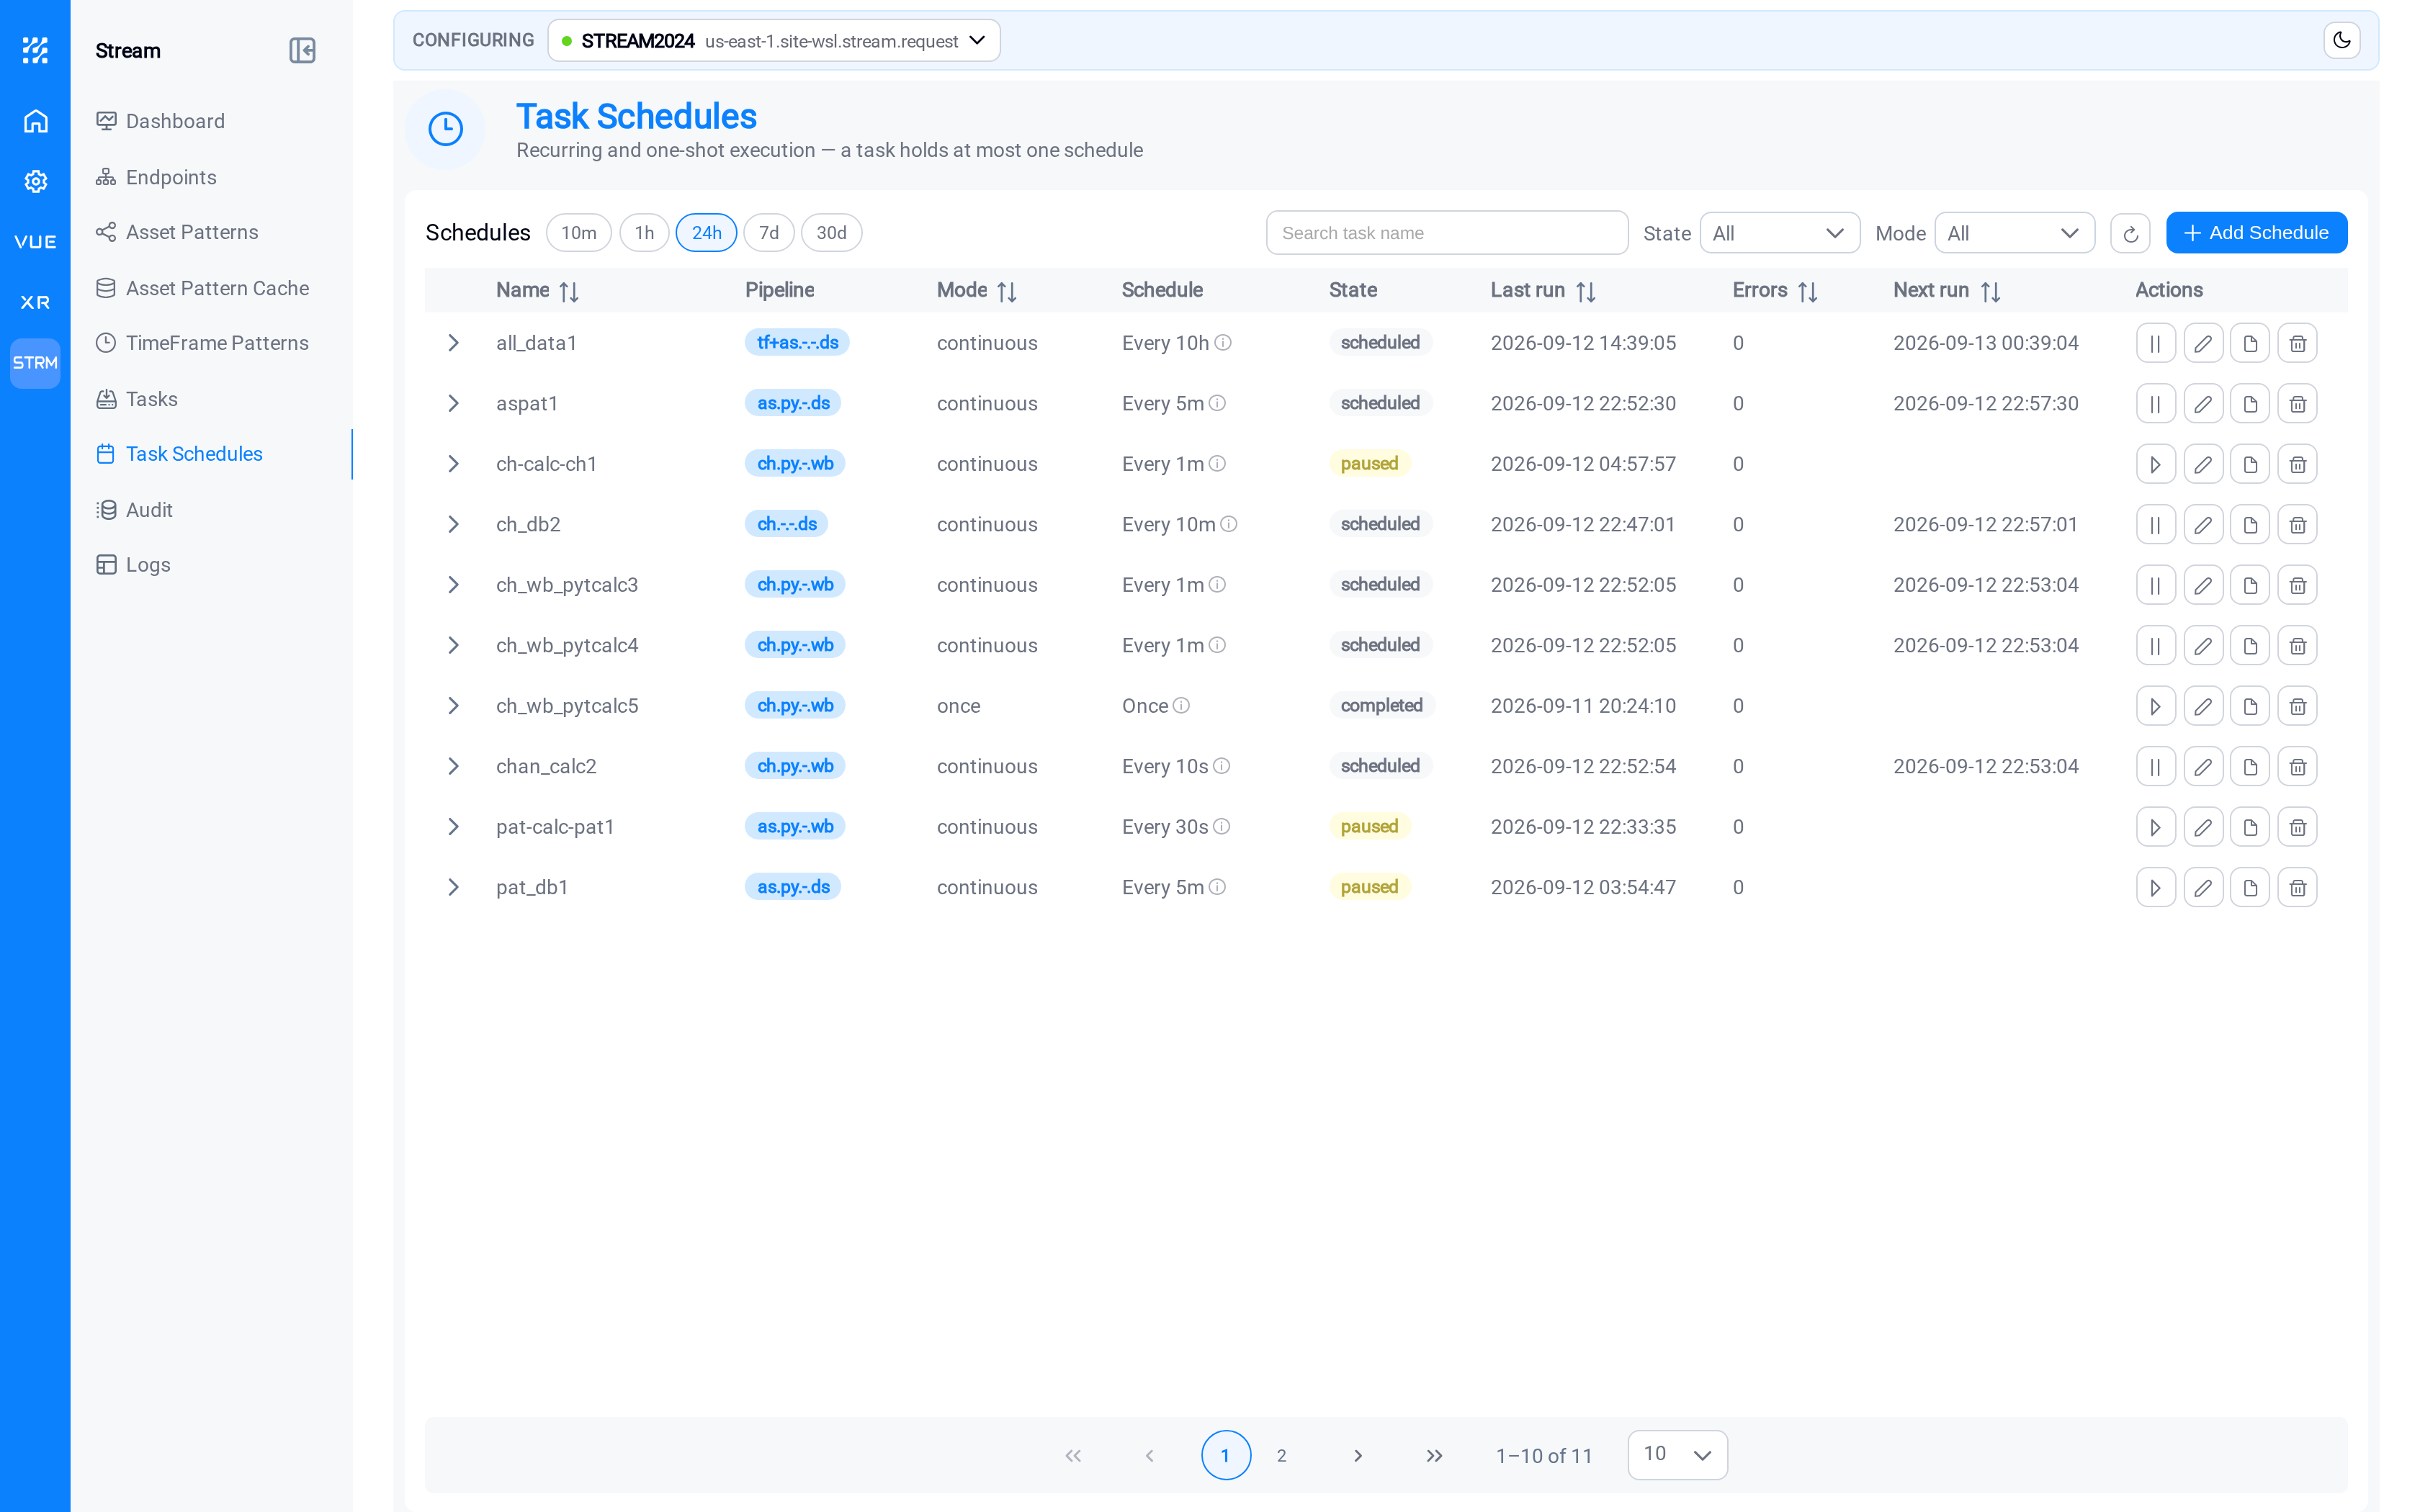Expand the ch_wb_pytcalc5 row
Screen dimensions: 2420x1512
tap(453, 706)
